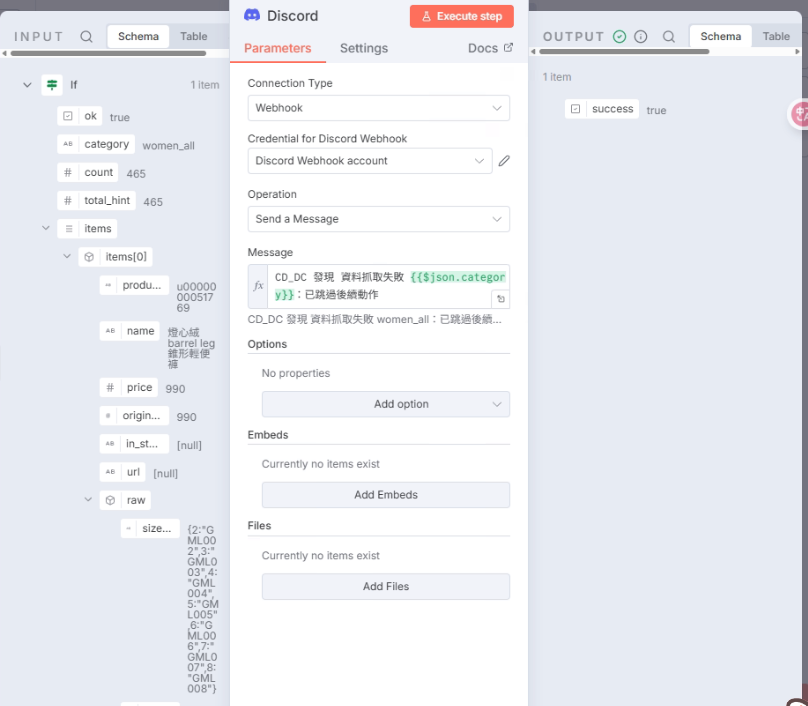Image resolution: width=808 pixels, height=706 pixels.
Task: Click the OUTPUT info circle icon
Action: pos(641,37)
